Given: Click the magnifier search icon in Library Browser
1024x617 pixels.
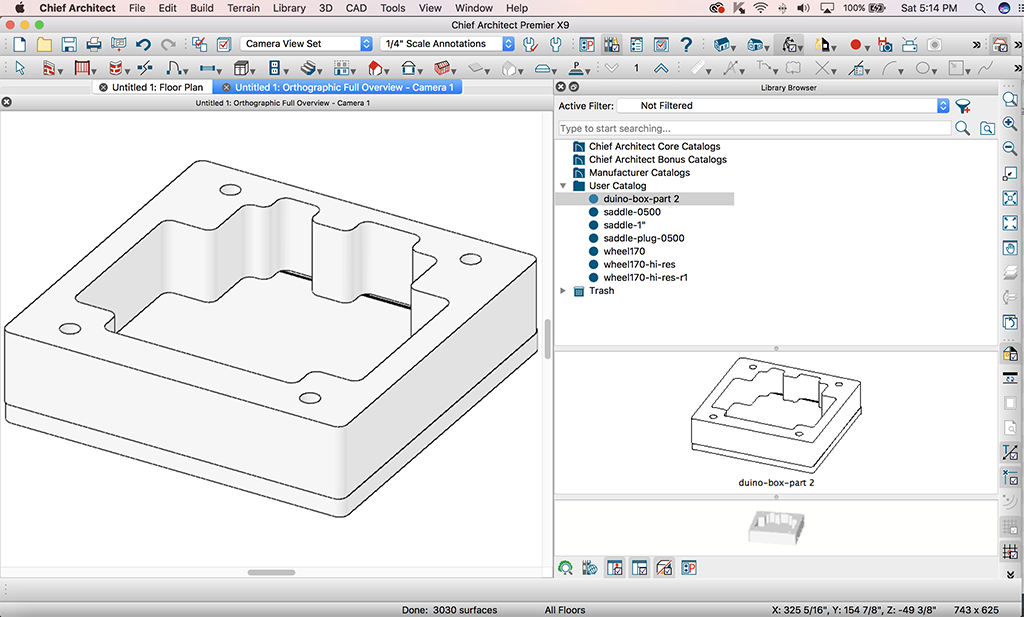Looking at the screenshot, I should click(962, 129).
